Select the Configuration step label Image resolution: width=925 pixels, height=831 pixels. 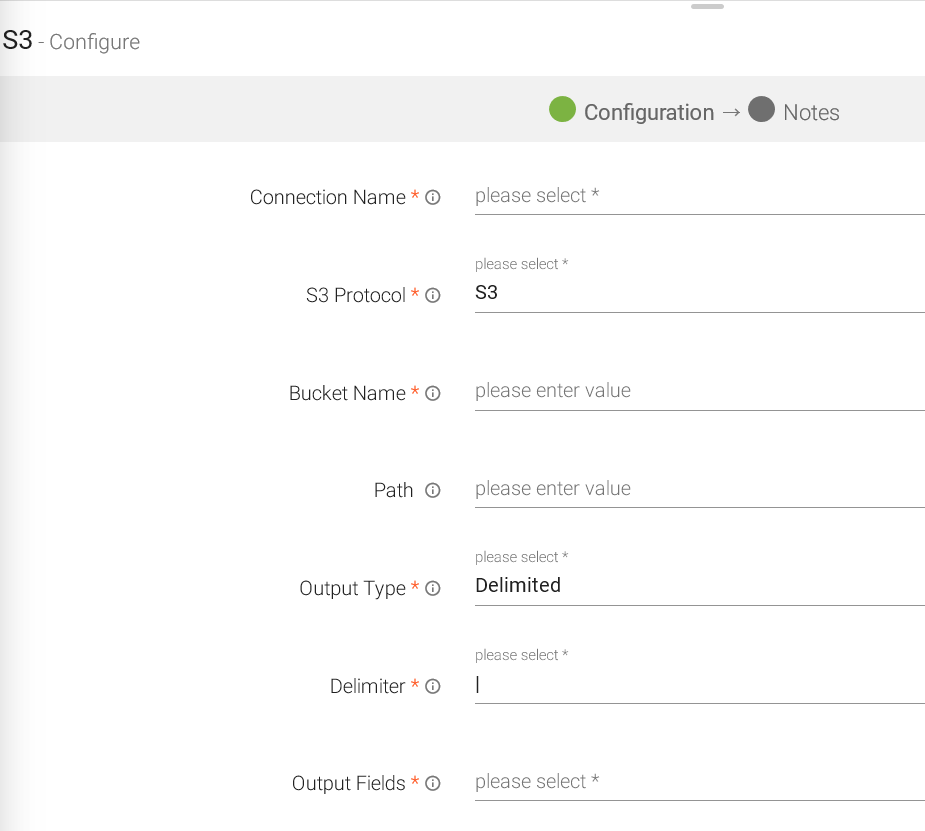point(649,113)
